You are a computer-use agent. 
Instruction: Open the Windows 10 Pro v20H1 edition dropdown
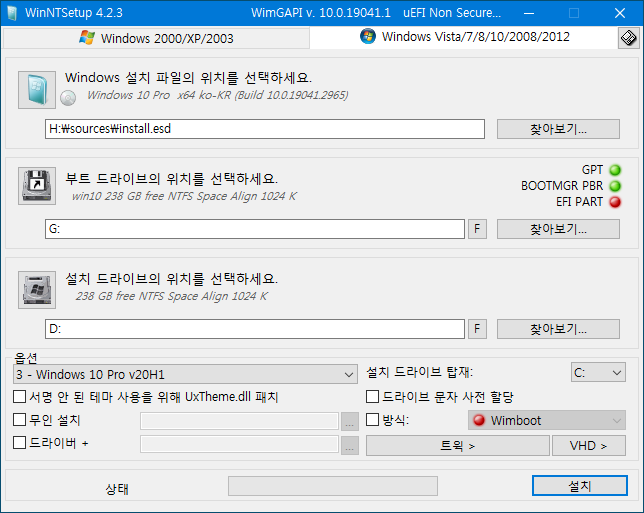[x=185, y=374]
